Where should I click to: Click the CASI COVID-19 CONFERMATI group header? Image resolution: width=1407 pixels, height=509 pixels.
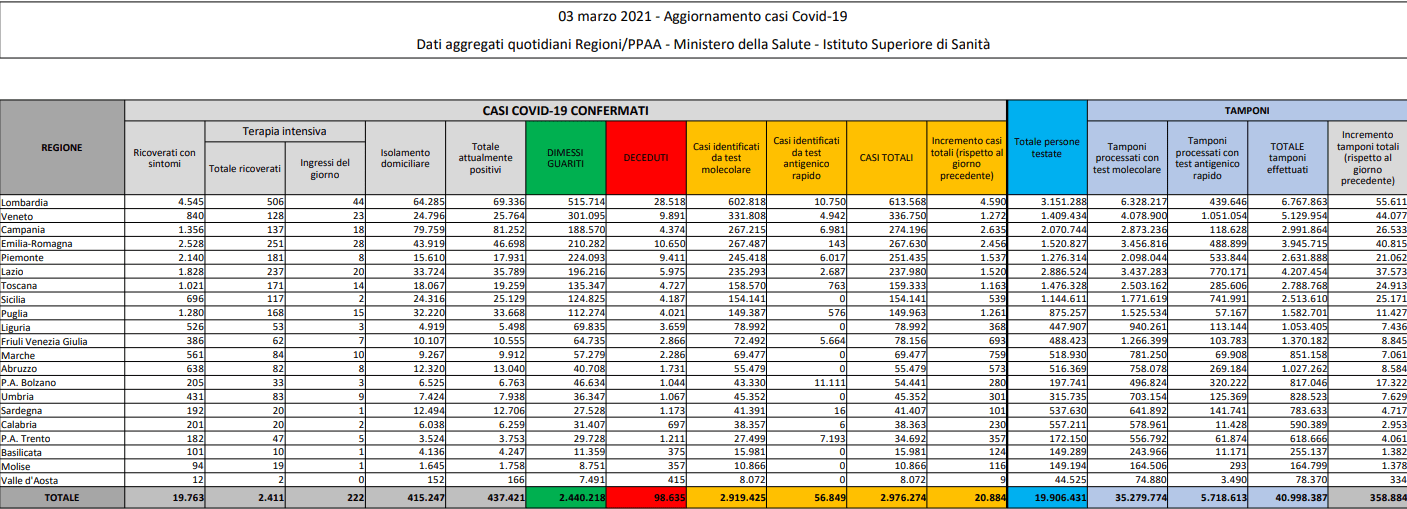tap(565, 110)
